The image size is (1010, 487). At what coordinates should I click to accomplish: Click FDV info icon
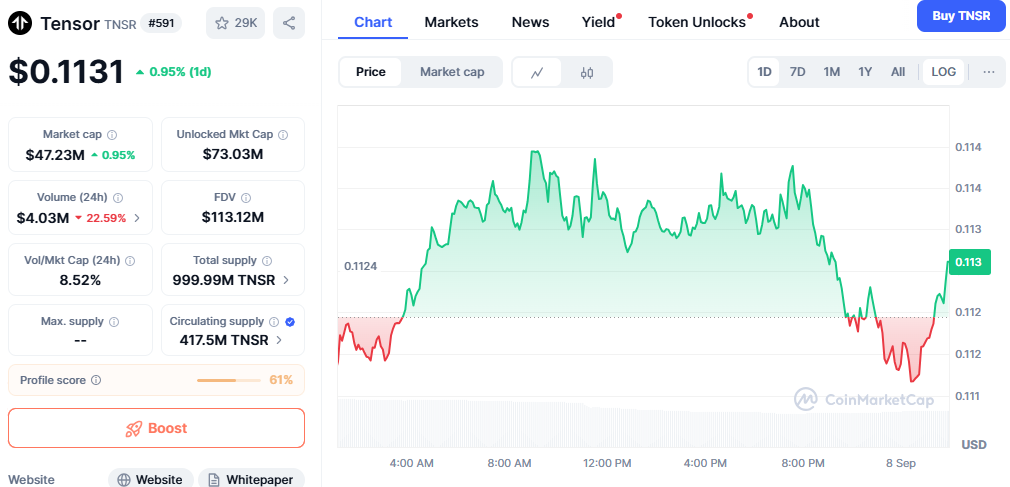tap(246, 198)
